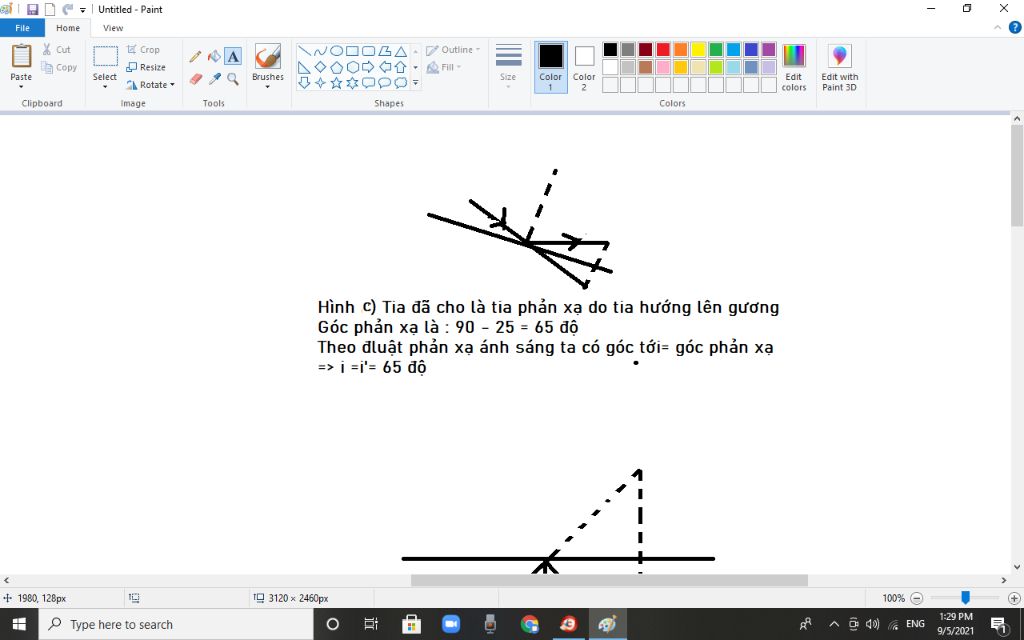Screen dimensions: 1024x640
Task: Click the zoom in plus button
Action: coord(1014,598)
